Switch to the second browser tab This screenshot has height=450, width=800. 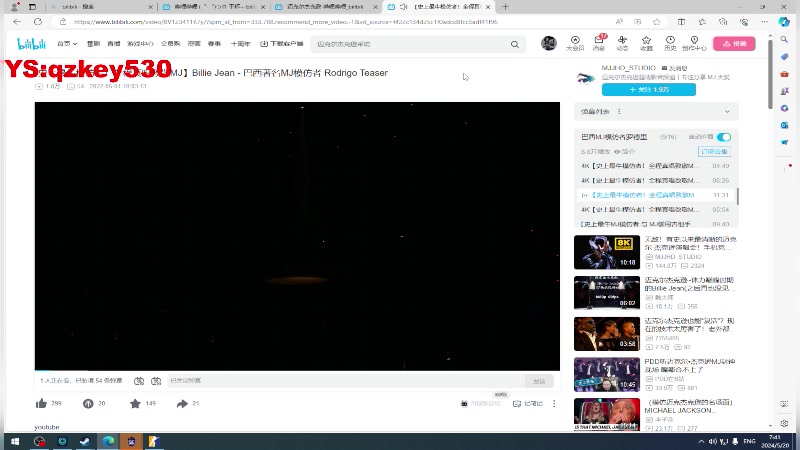click(x=214, y=7)
